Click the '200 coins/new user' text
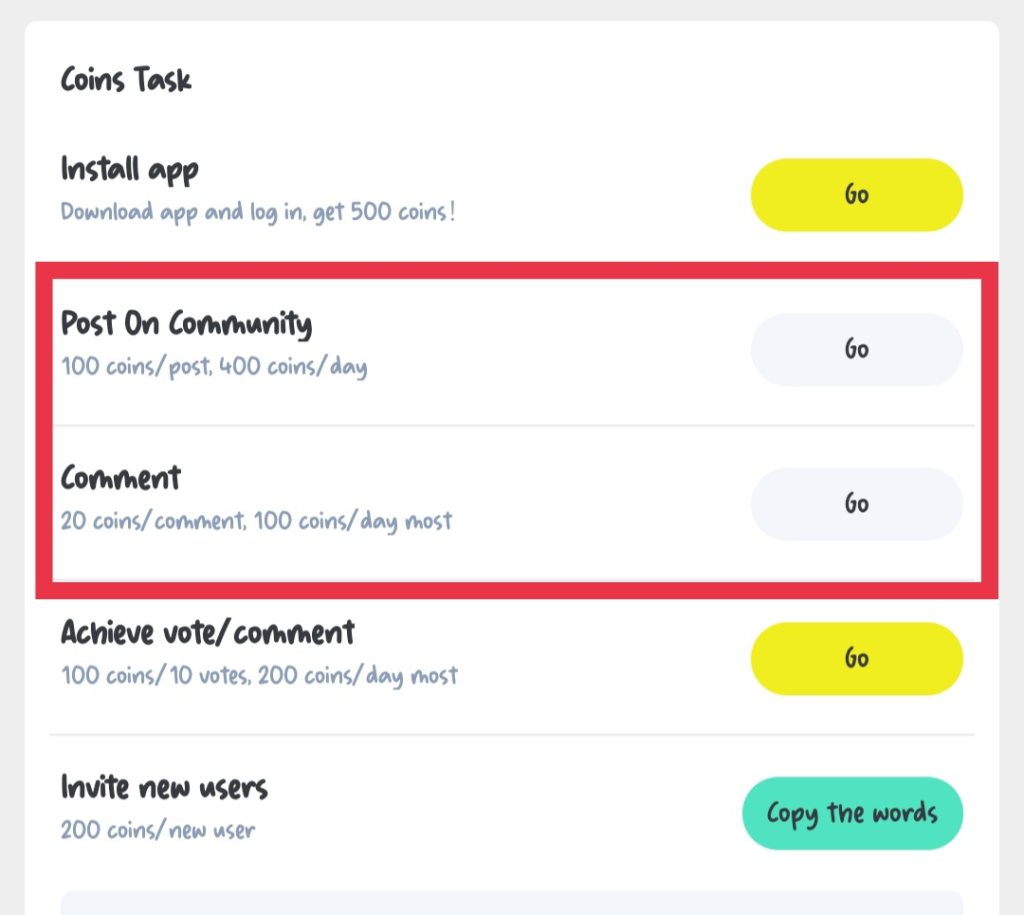Screen dimensions: 1024x915 158,830
